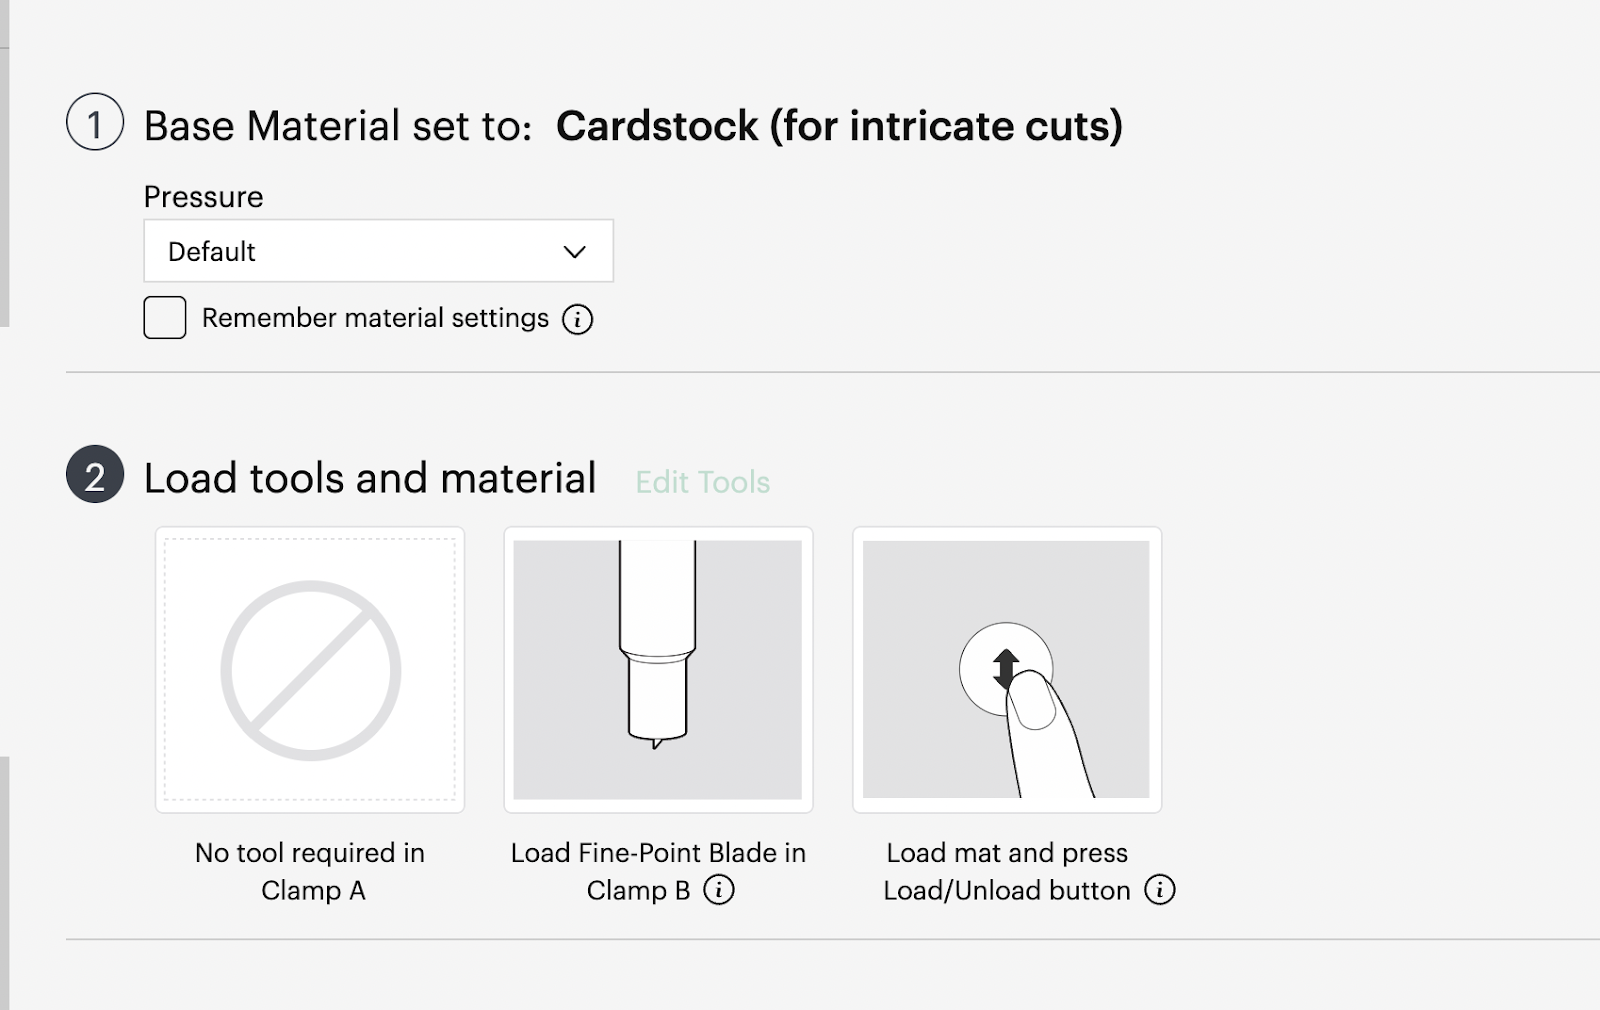The image size is (1600, 1010).
Task: Click the no-tool prohibited symbol
Action: coord(311,671)
